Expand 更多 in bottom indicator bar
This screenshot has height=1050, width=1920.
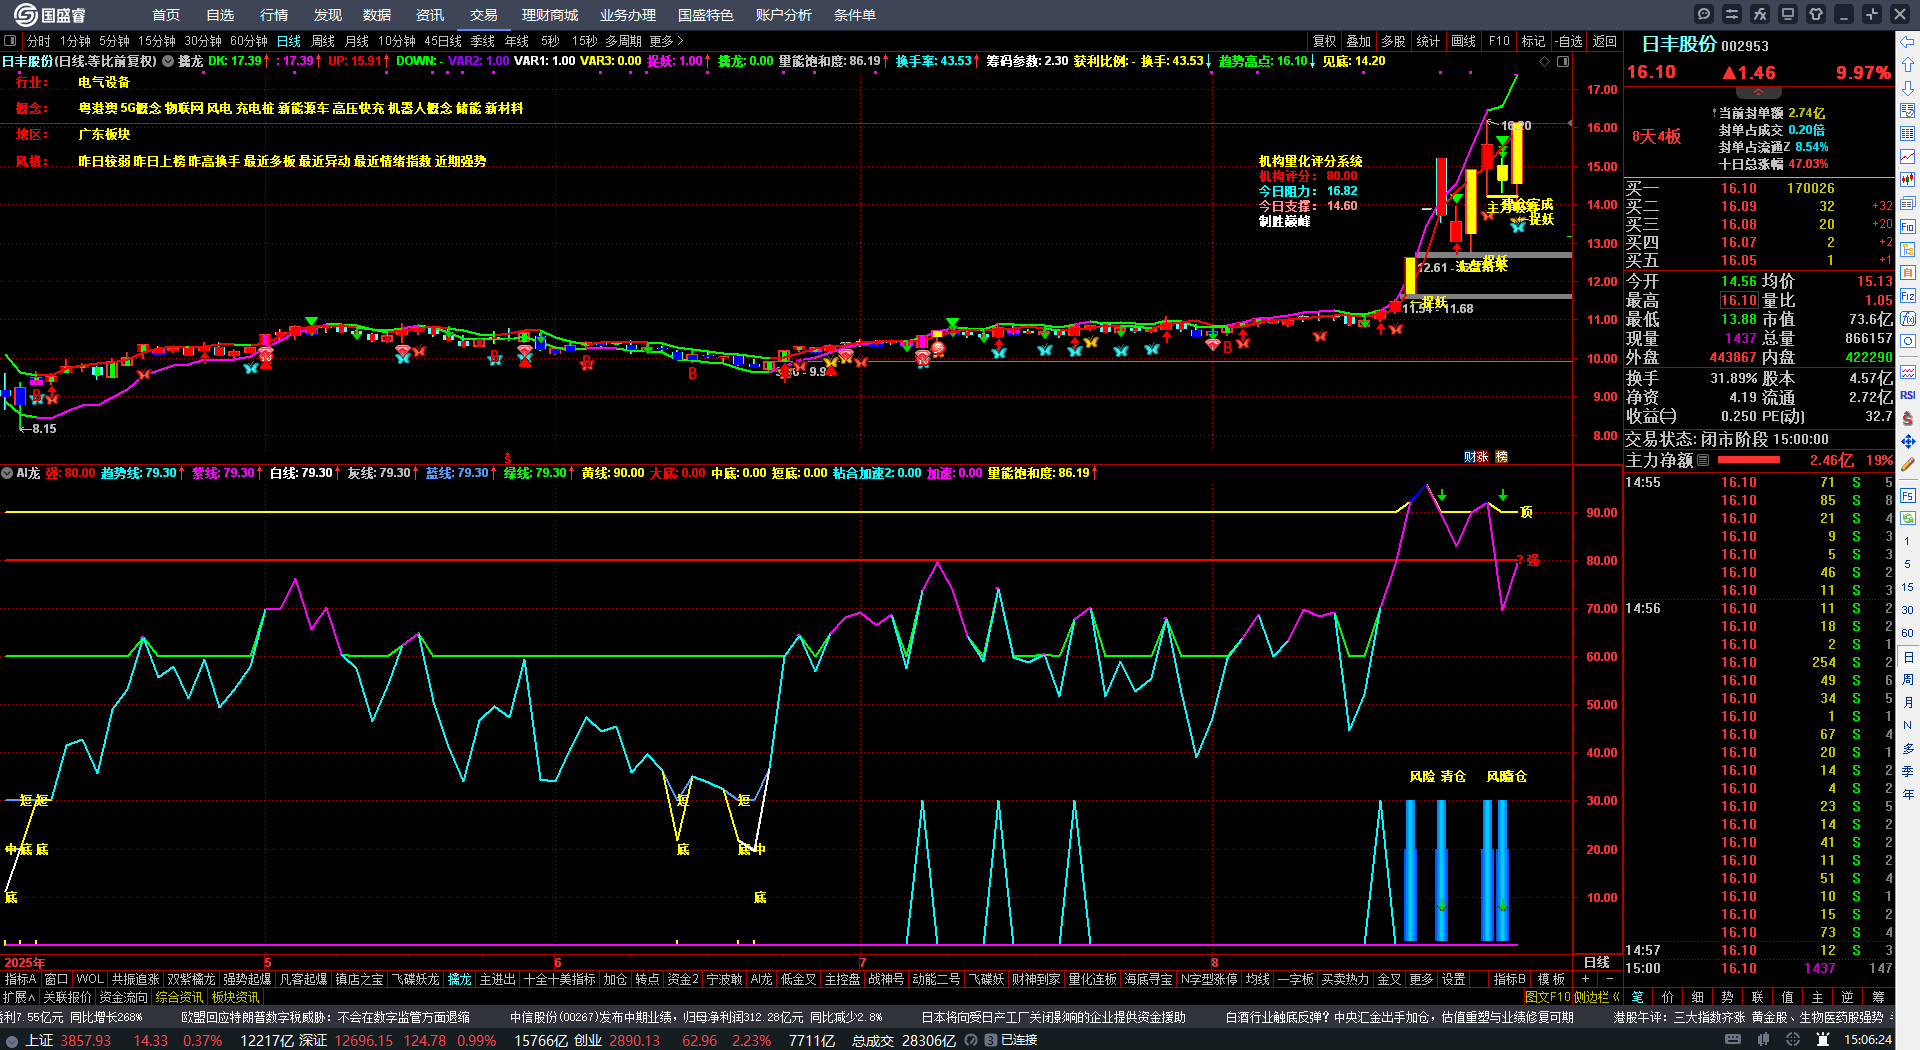(x=1421, y=979)
